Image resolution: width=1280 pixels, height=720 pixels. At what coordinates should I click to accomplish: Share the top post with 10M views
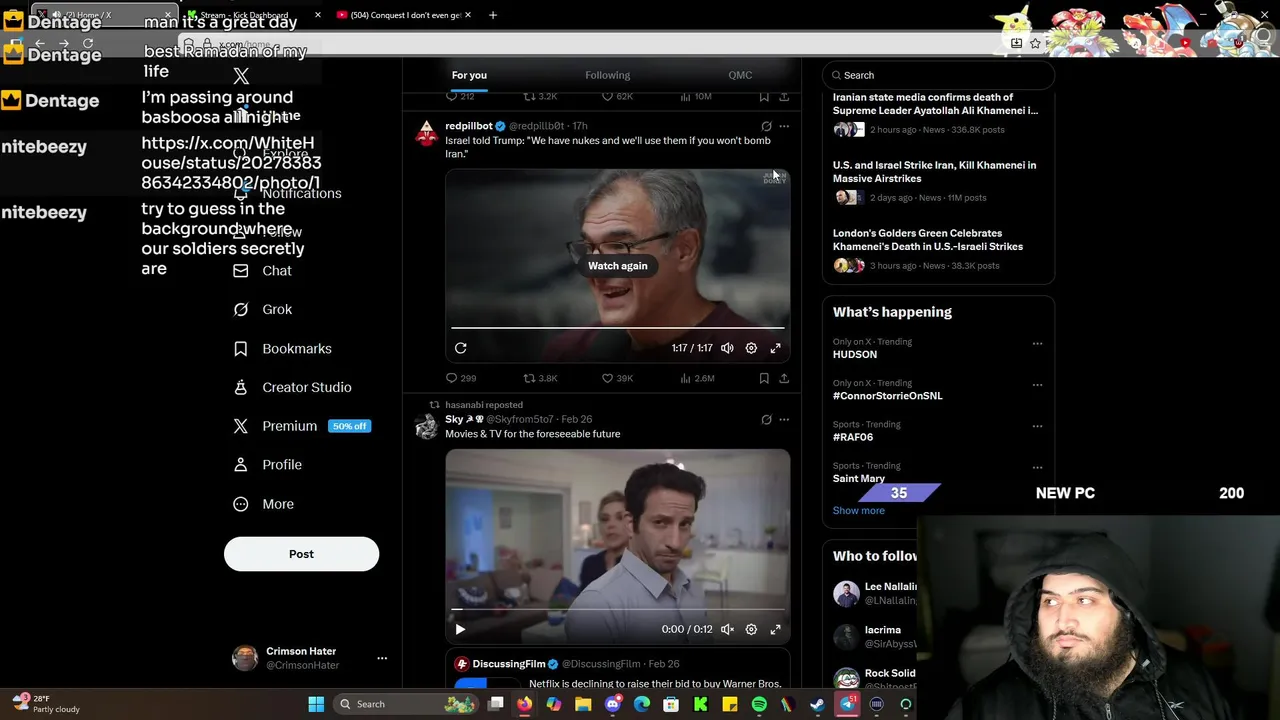coord(784,97)
